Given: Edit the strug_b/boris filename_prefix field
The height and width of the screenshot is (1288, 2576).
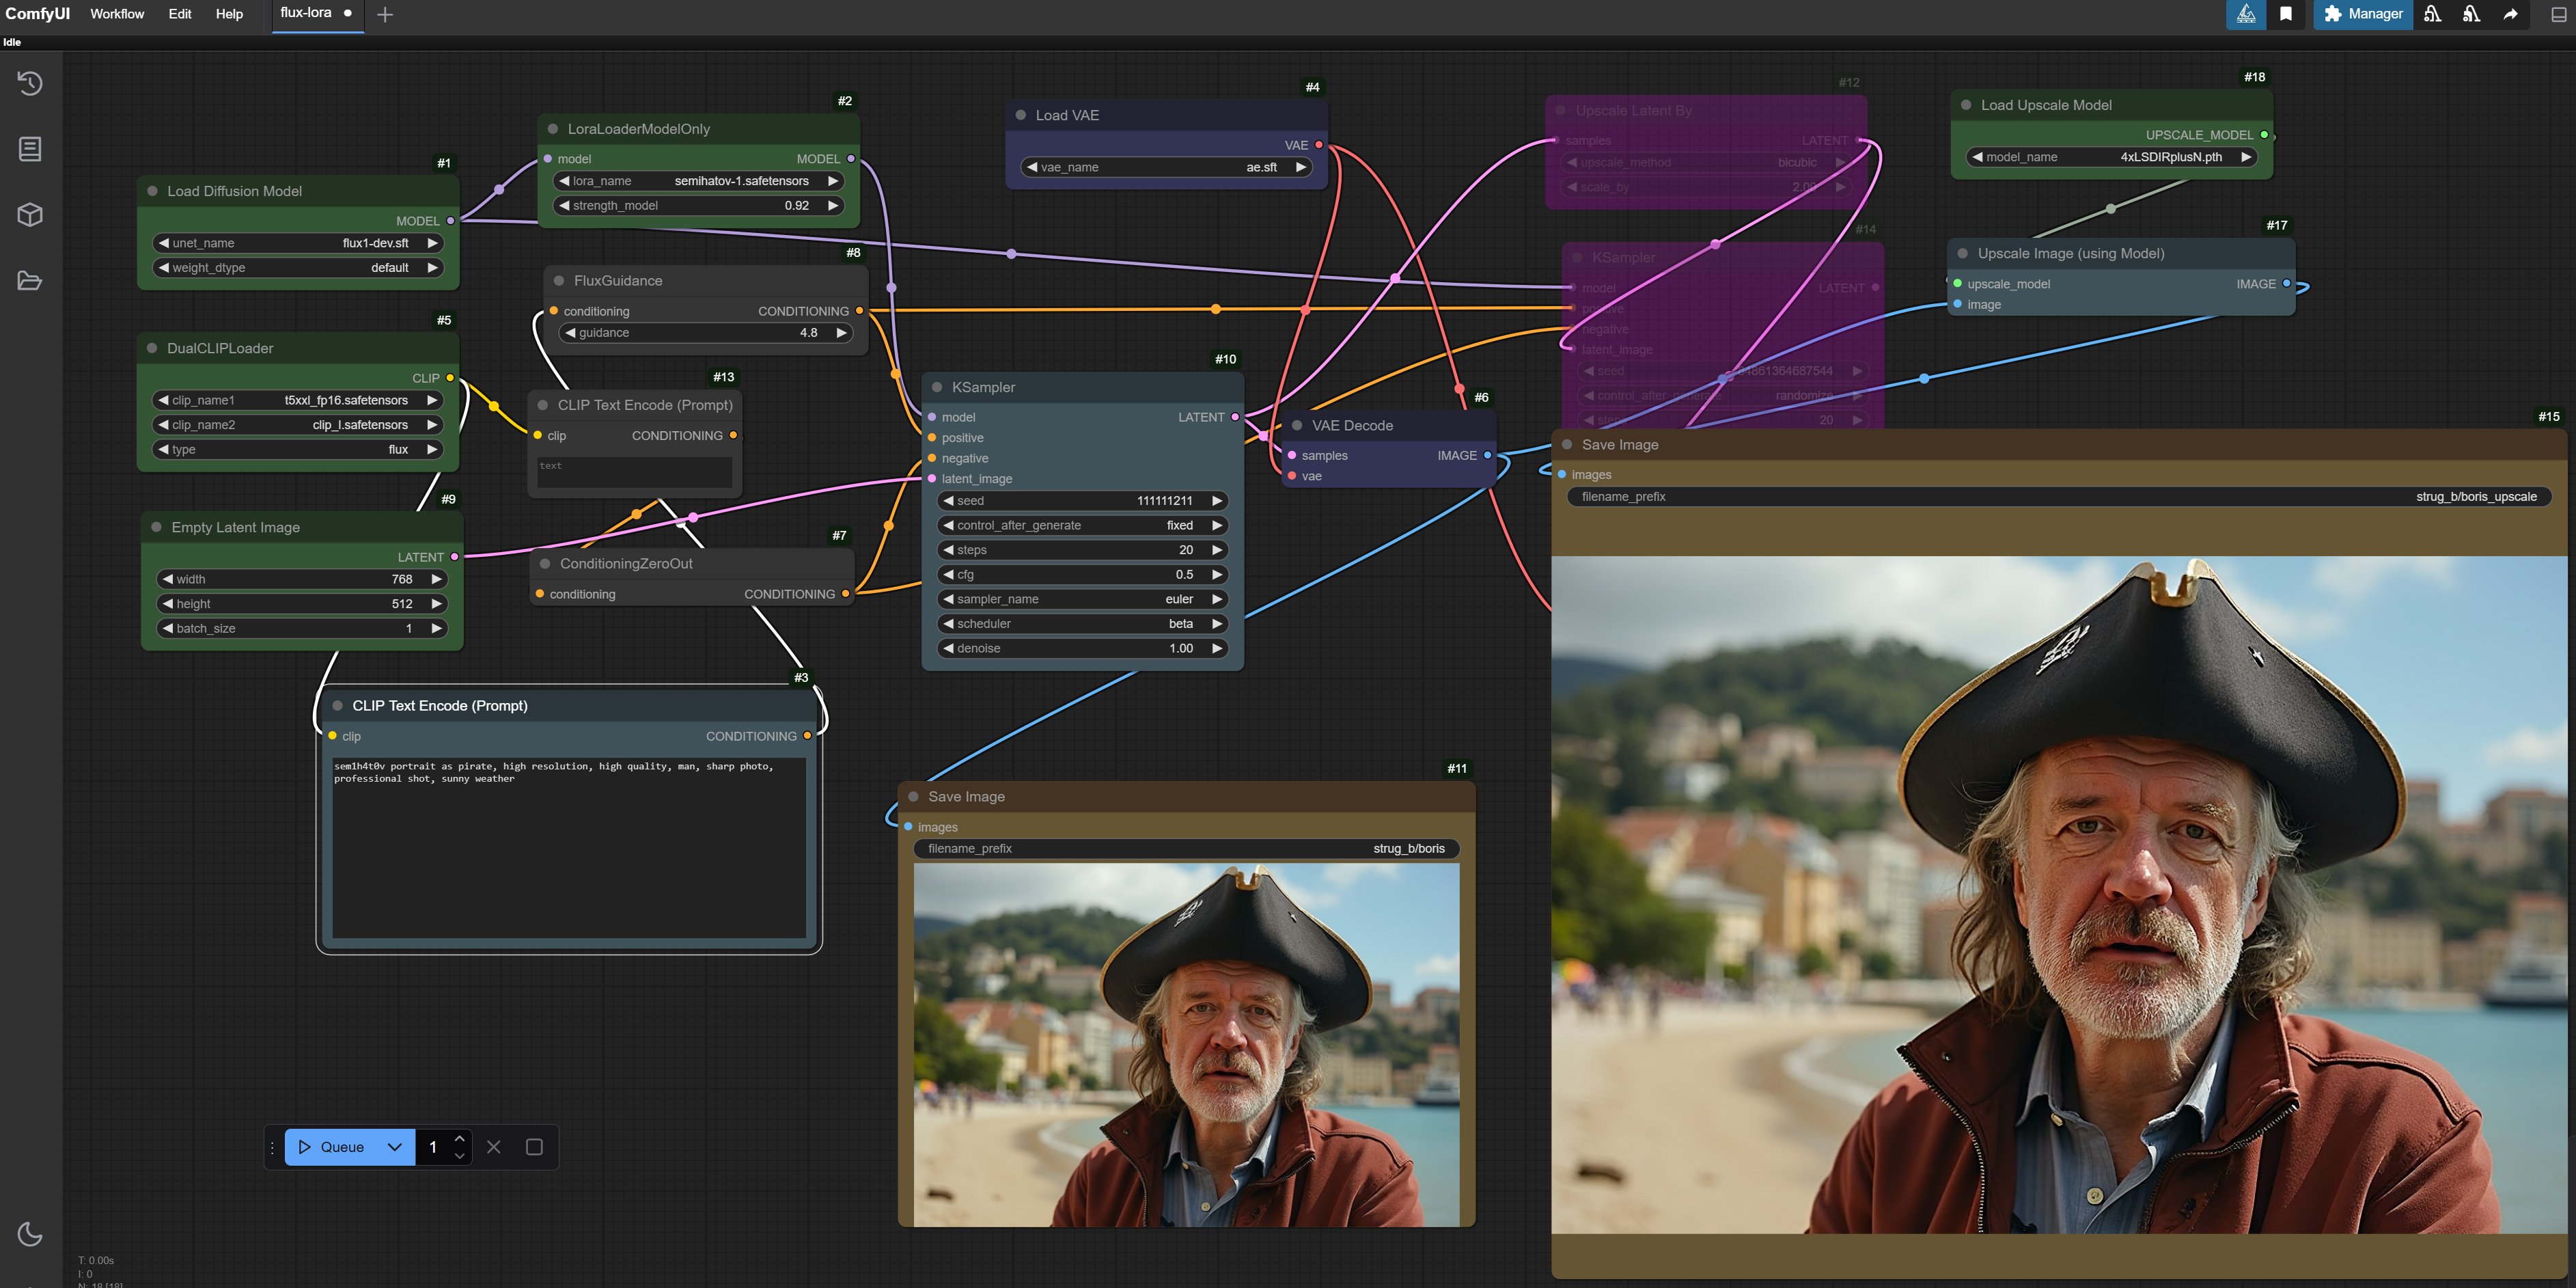Looking at the screenshot, I should click(x=1186, y=849).
